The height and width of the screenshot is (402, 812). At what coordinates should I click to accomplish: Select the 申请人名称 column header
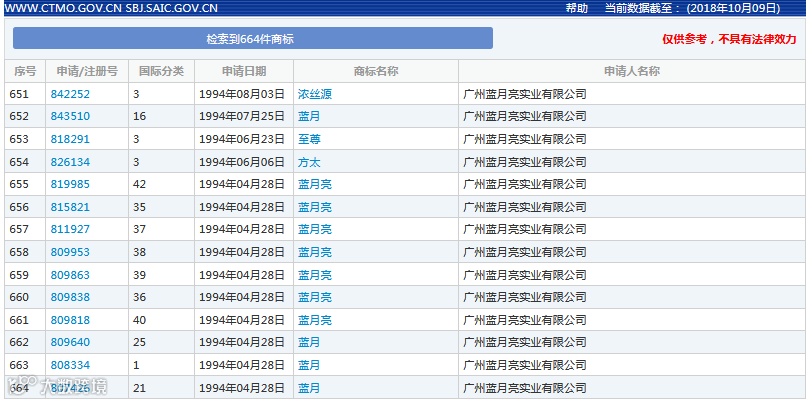point(632,71)
